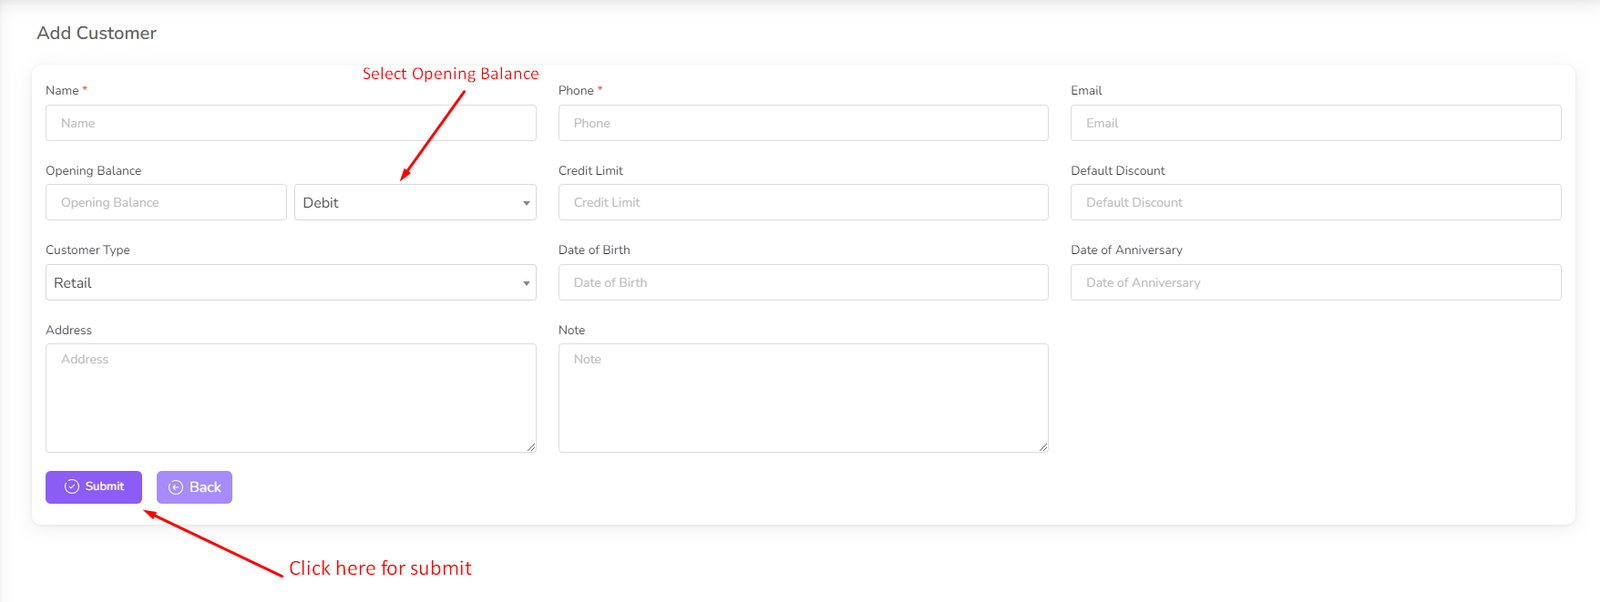Click the checkmark icon on Submit button

[72, 487]
